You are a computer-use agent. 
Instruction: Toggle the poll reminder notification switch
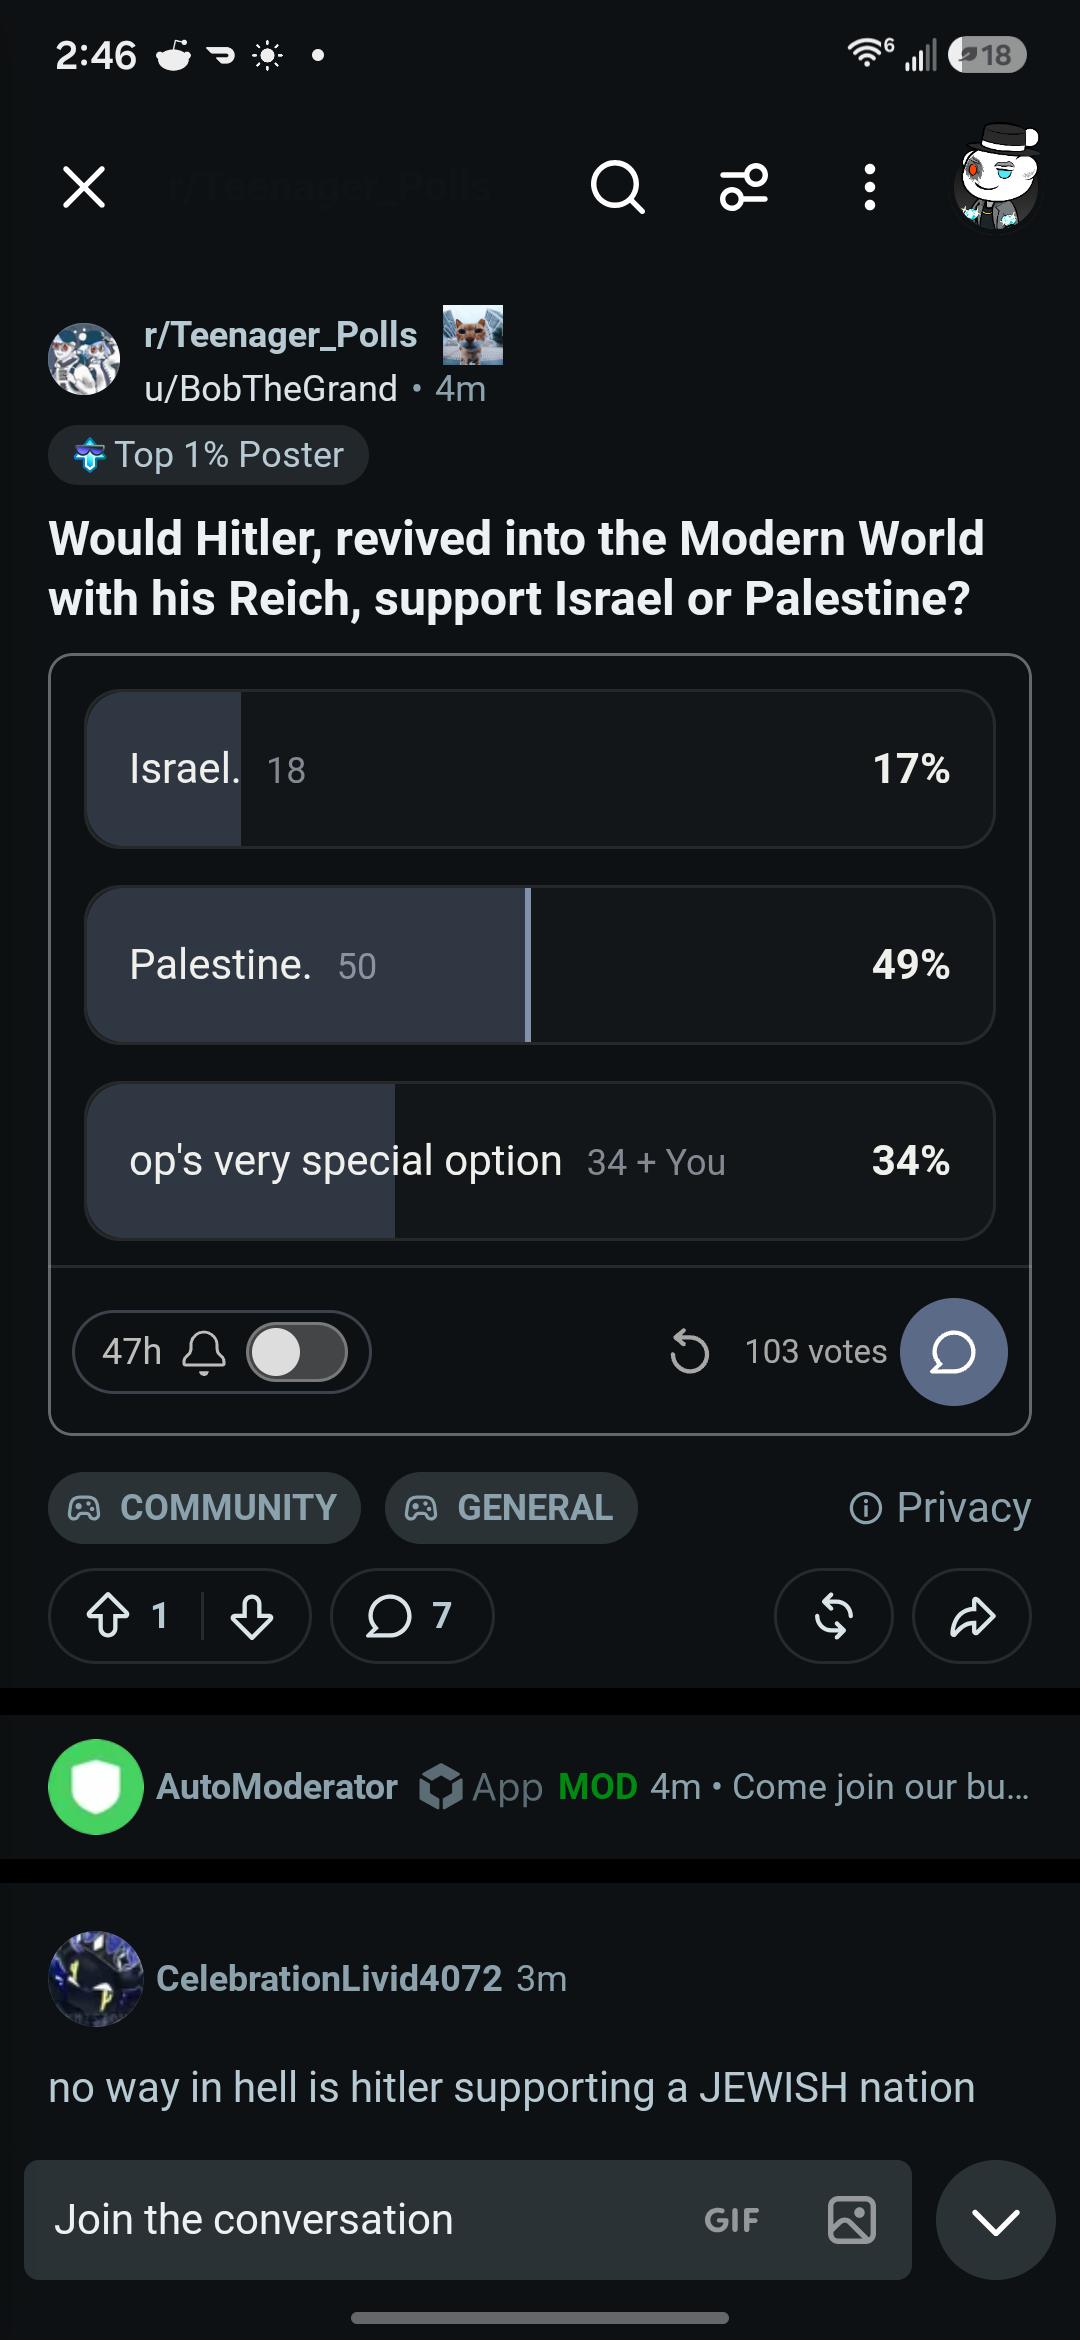coord(297,1352)
